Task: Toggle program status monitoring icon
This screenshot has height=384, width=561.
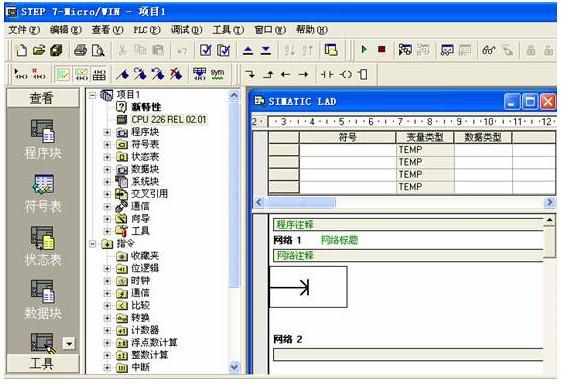Action: 405,50
